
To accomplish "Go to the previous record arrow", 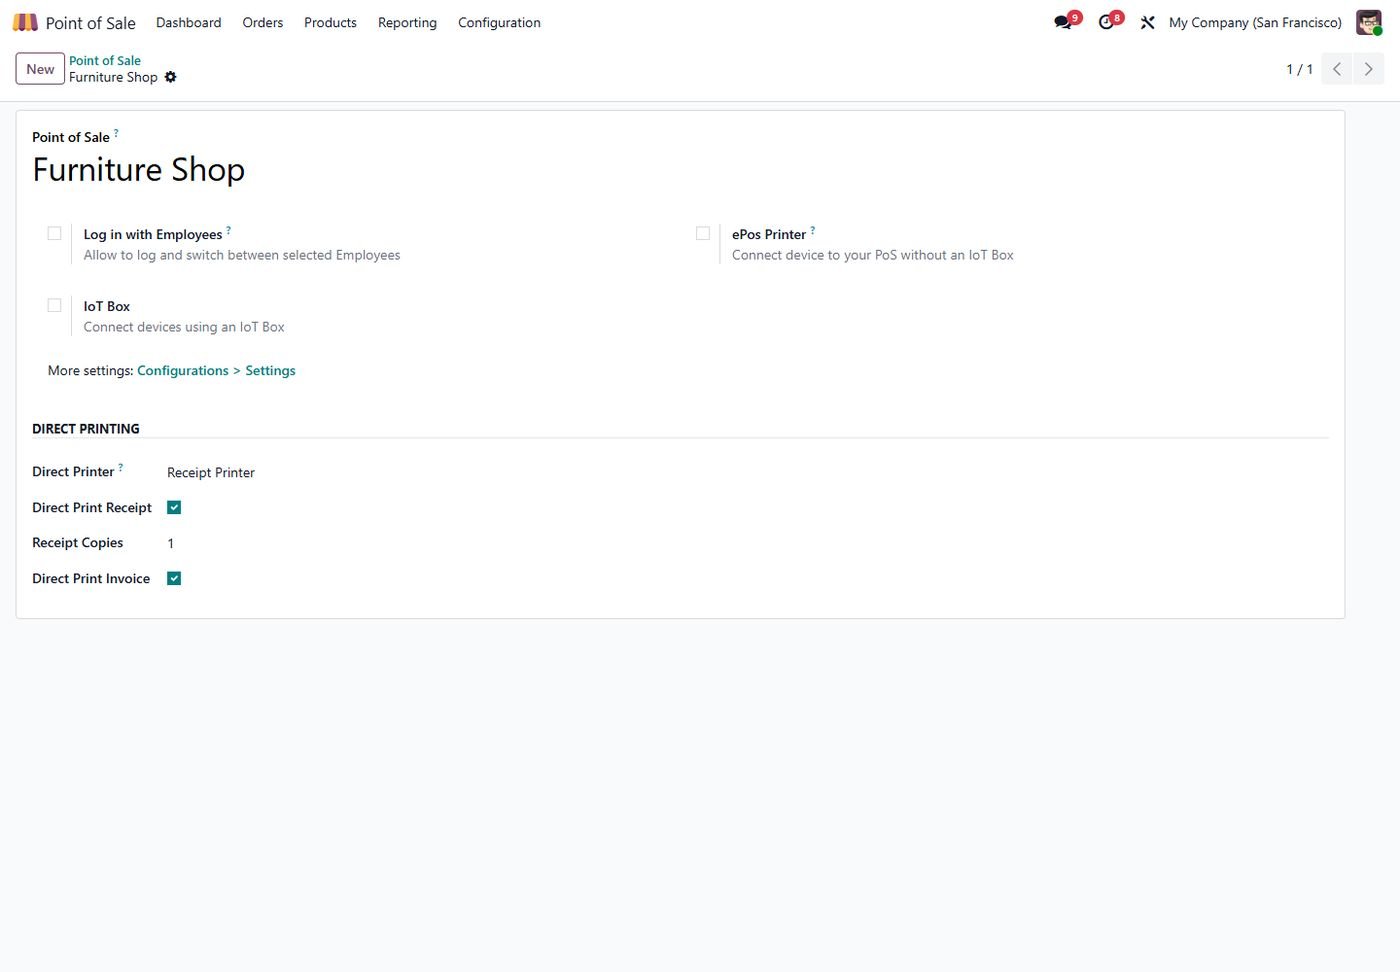I will point(1337,69).
